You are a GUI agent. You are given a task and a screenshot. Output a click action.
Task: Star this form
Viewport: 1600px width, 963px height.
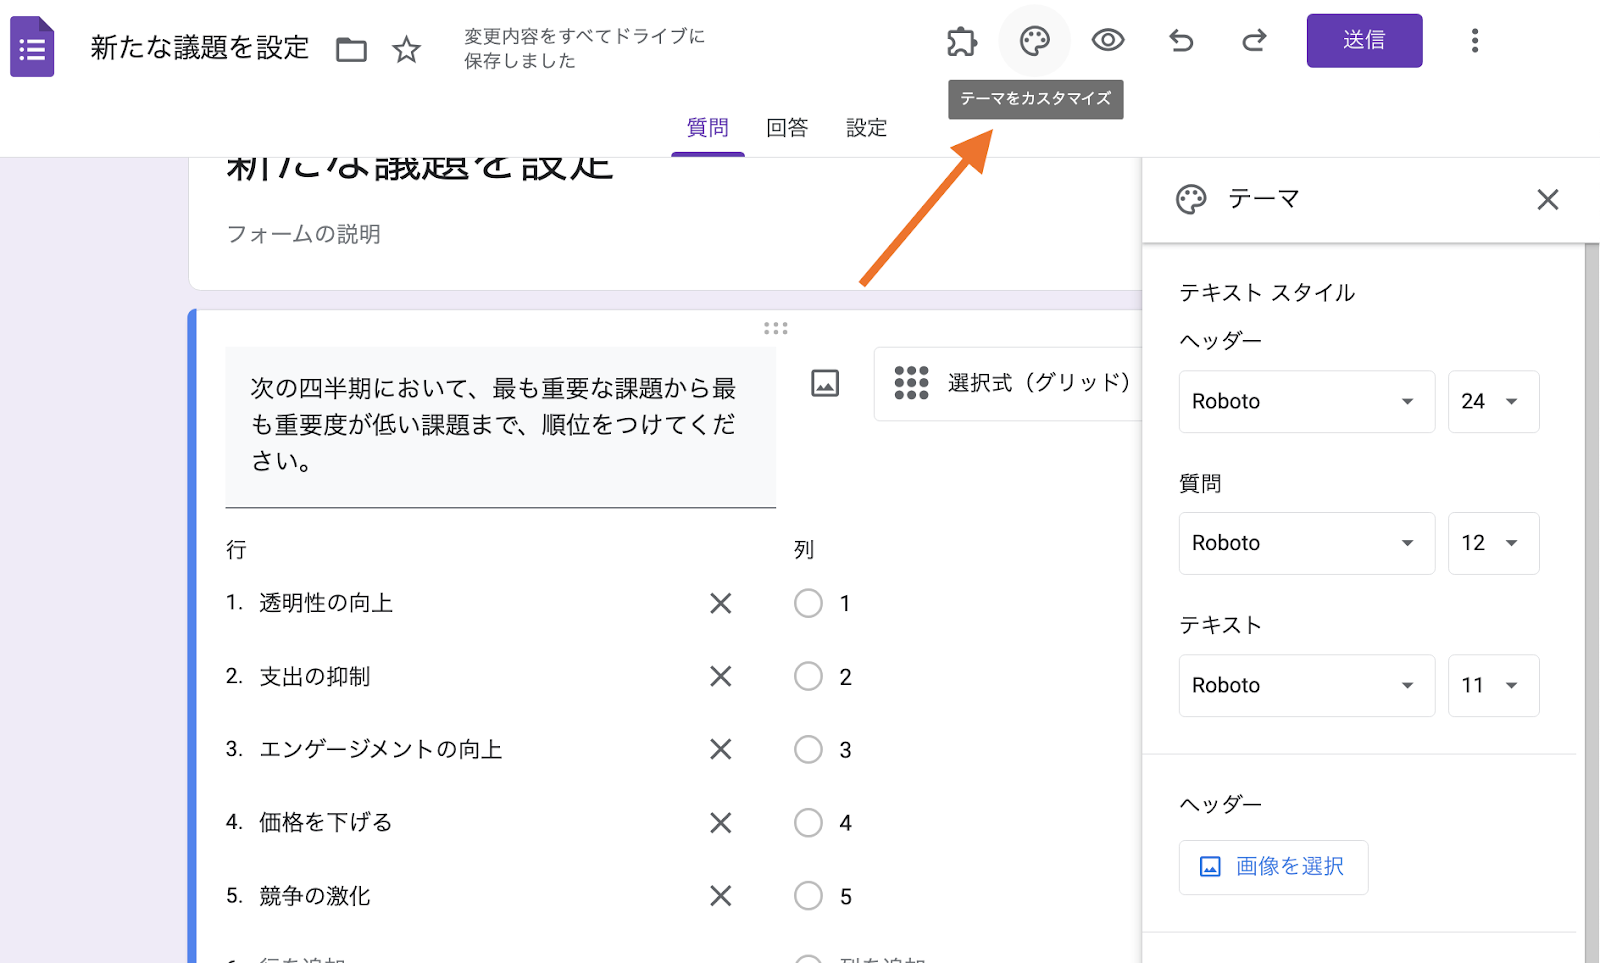[406, 49]
